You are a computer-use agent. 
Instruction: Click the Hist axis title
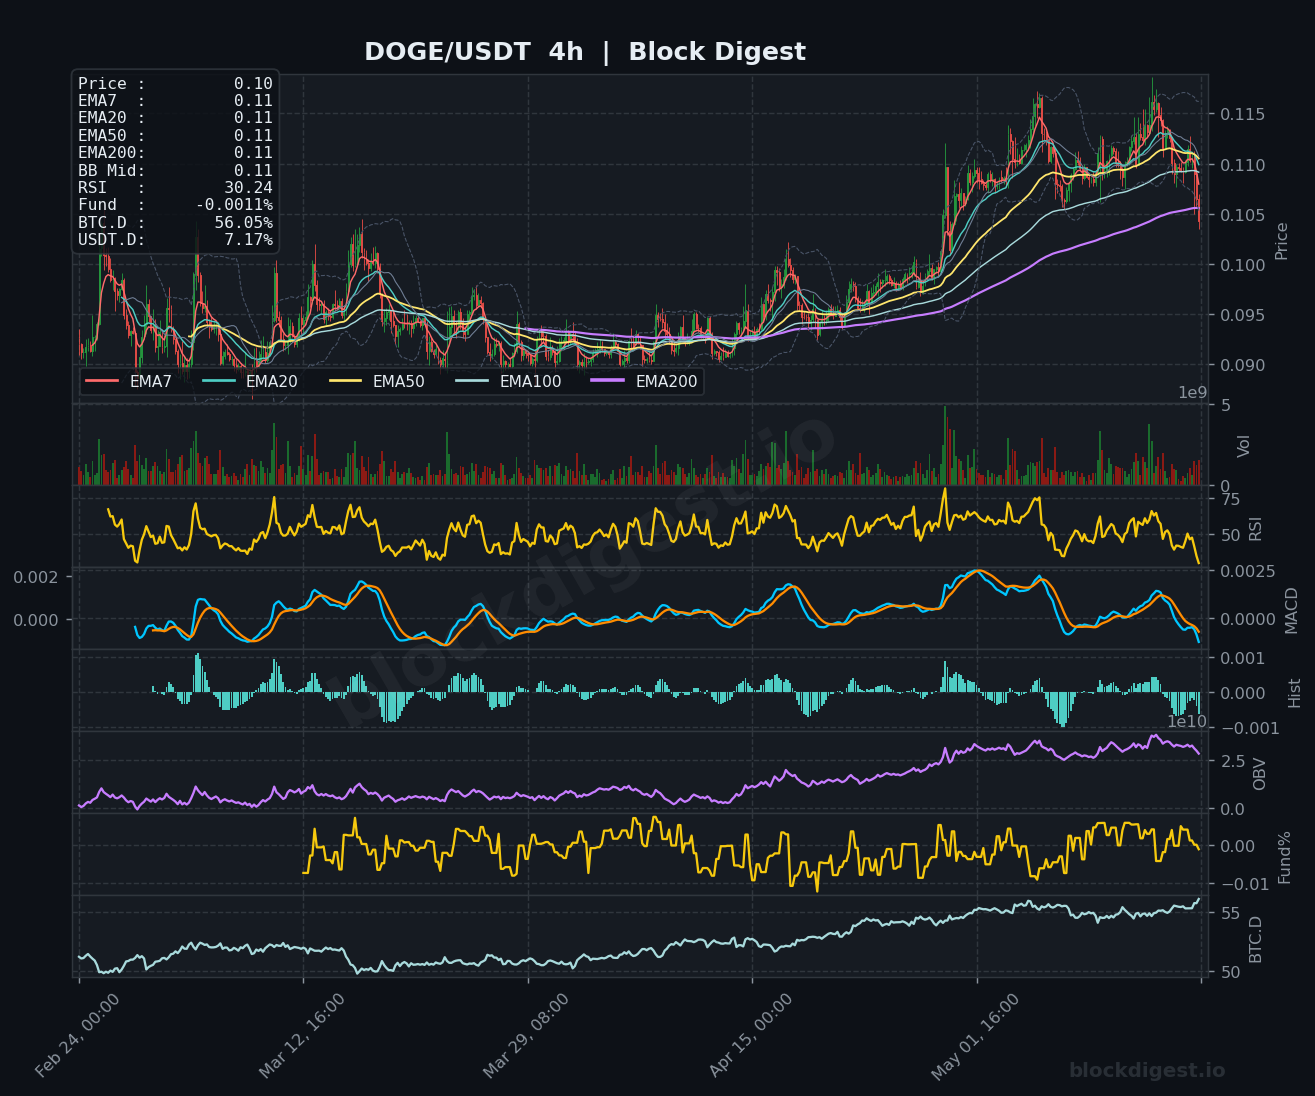[1294, 693]
